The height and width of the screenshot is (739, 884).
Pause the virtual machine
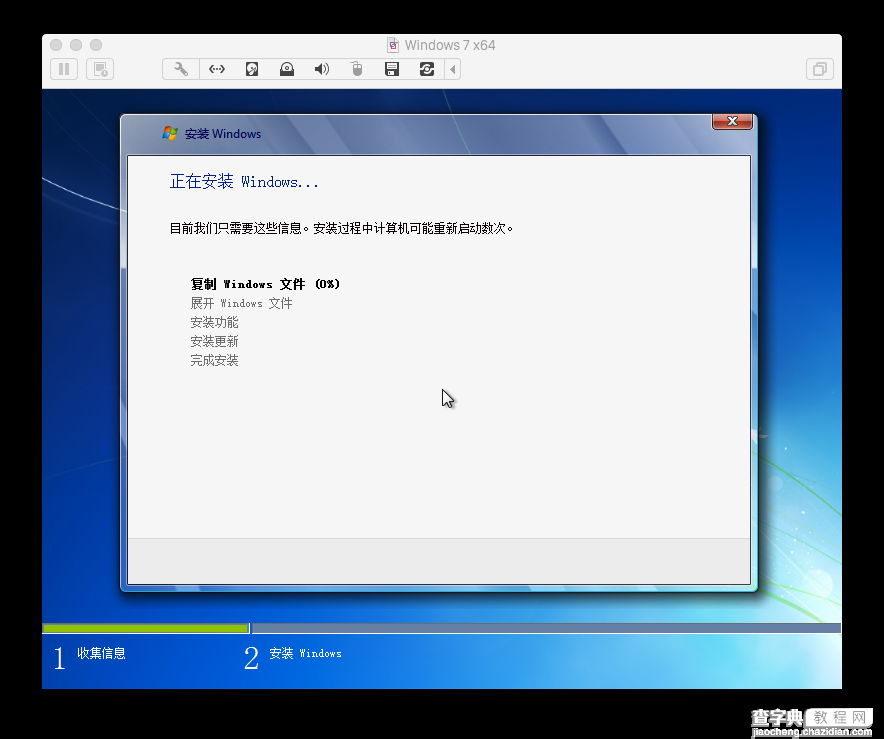[64, 69]
